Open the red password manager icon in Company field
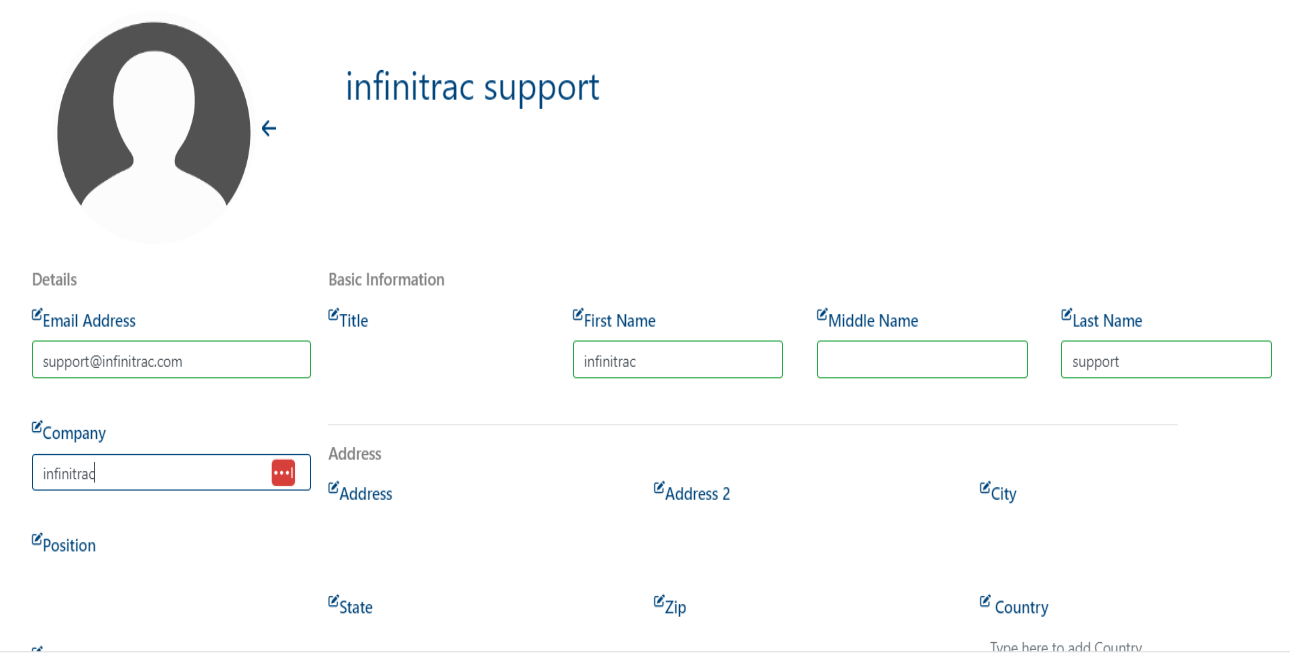Viewport: 1290px width, 658px height. click(283, 473)
